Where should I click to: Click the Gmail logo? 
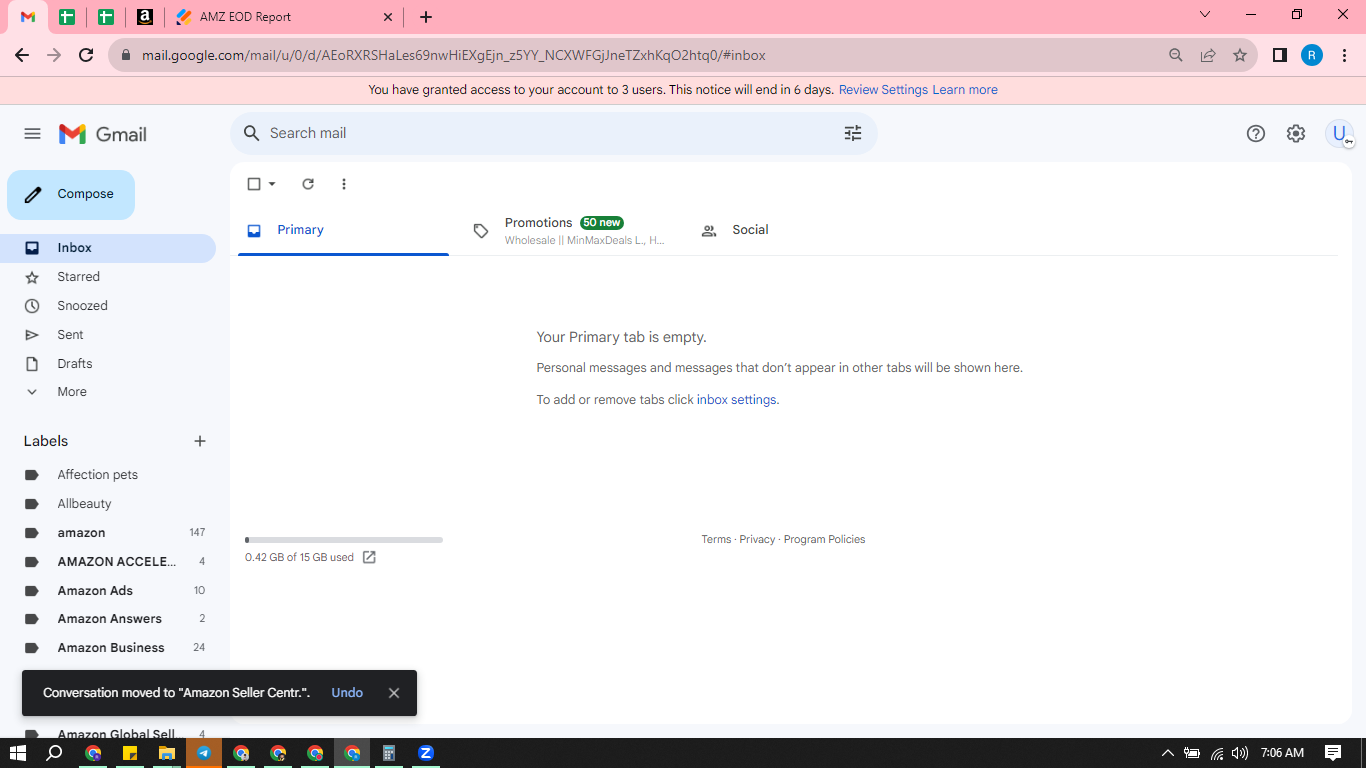click(x=103, y=134)
